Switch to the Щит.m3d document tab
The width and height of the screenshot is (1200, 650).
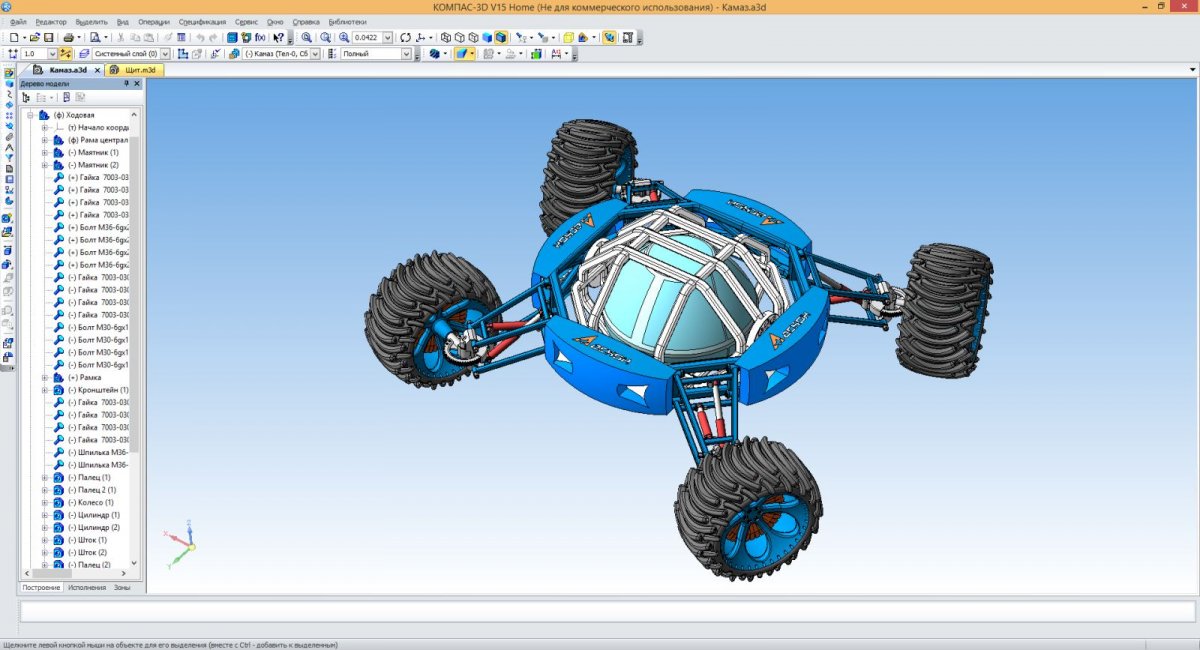click(138, 70)
